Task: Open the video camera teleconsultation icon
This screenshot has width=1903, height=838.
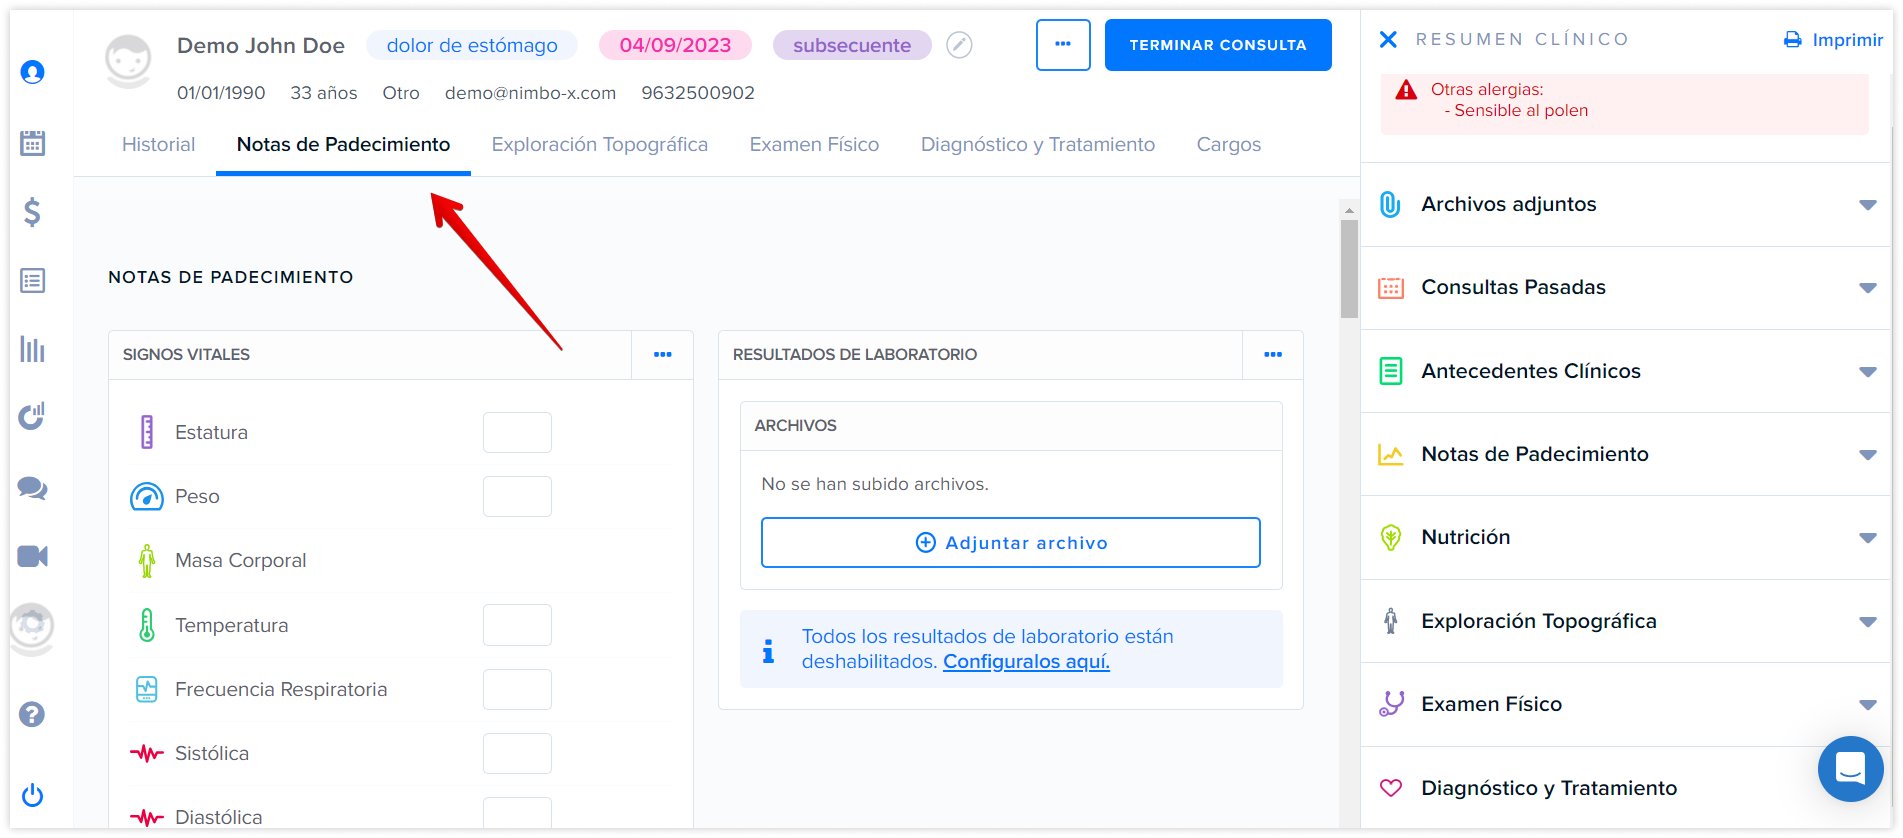Action: 32,556
